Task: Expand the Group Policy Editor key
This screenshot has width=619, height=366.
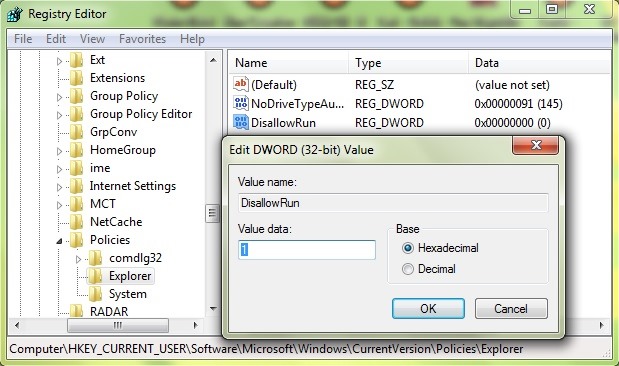Action: 59,115
